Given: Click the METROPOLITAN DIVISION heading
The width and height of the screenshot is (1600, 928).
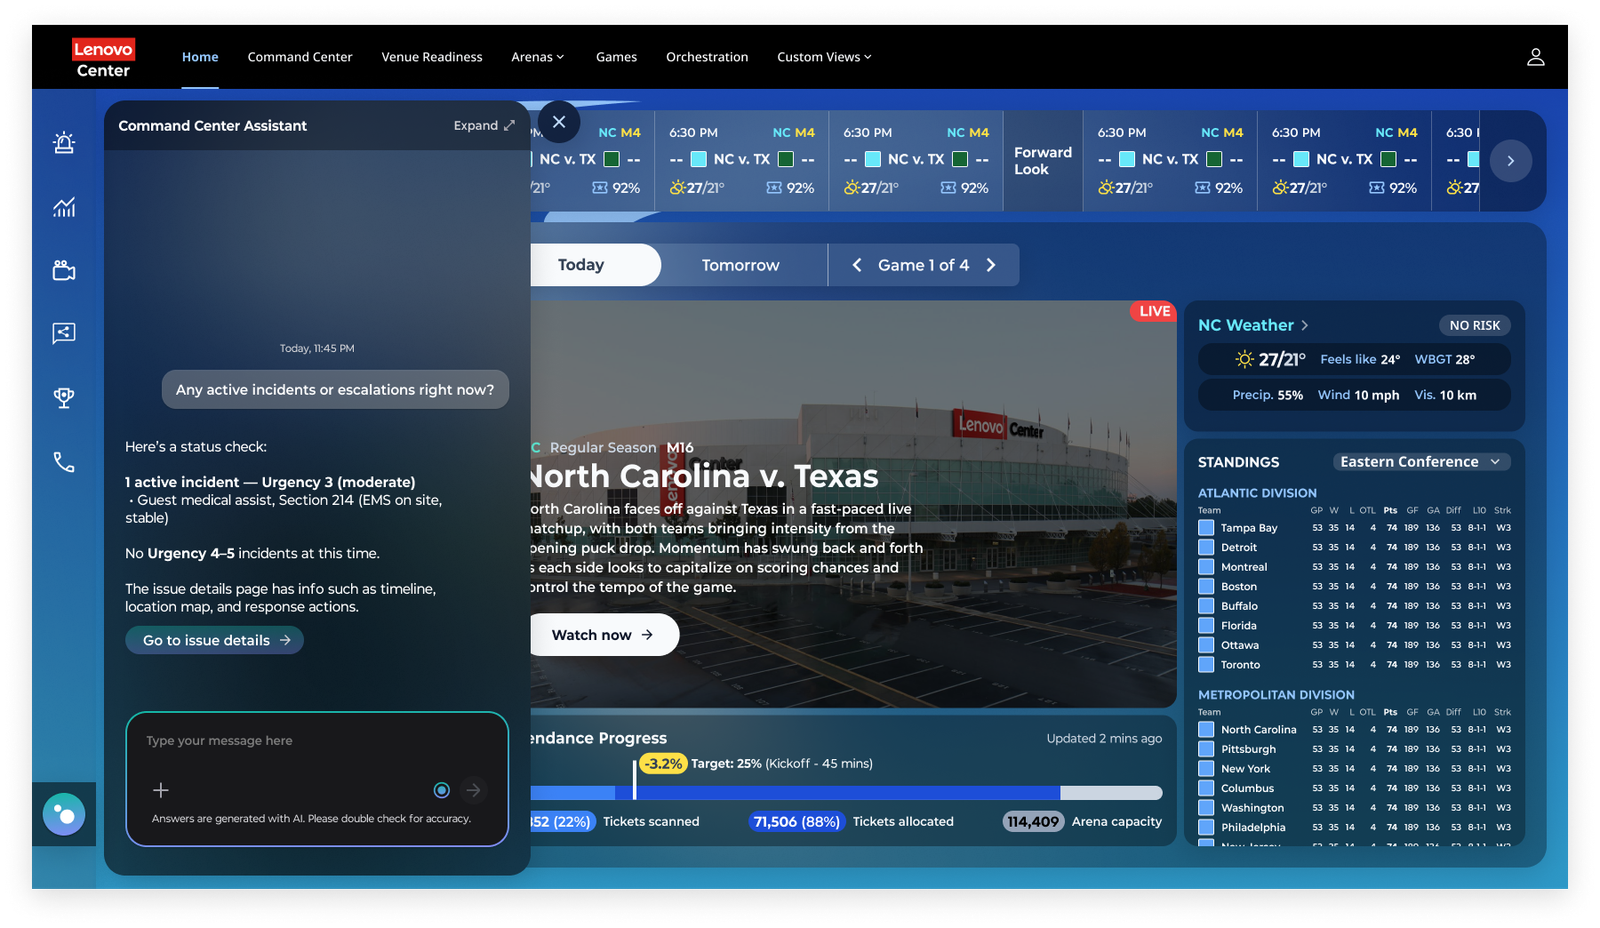Looking at the screenshot, I should click(x=1276, y=695).
